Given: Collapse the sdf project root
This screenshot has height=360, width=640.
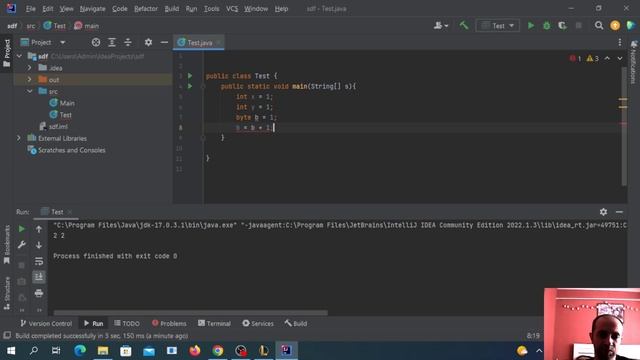Looking at the screenshot, I should pos(19,56).
